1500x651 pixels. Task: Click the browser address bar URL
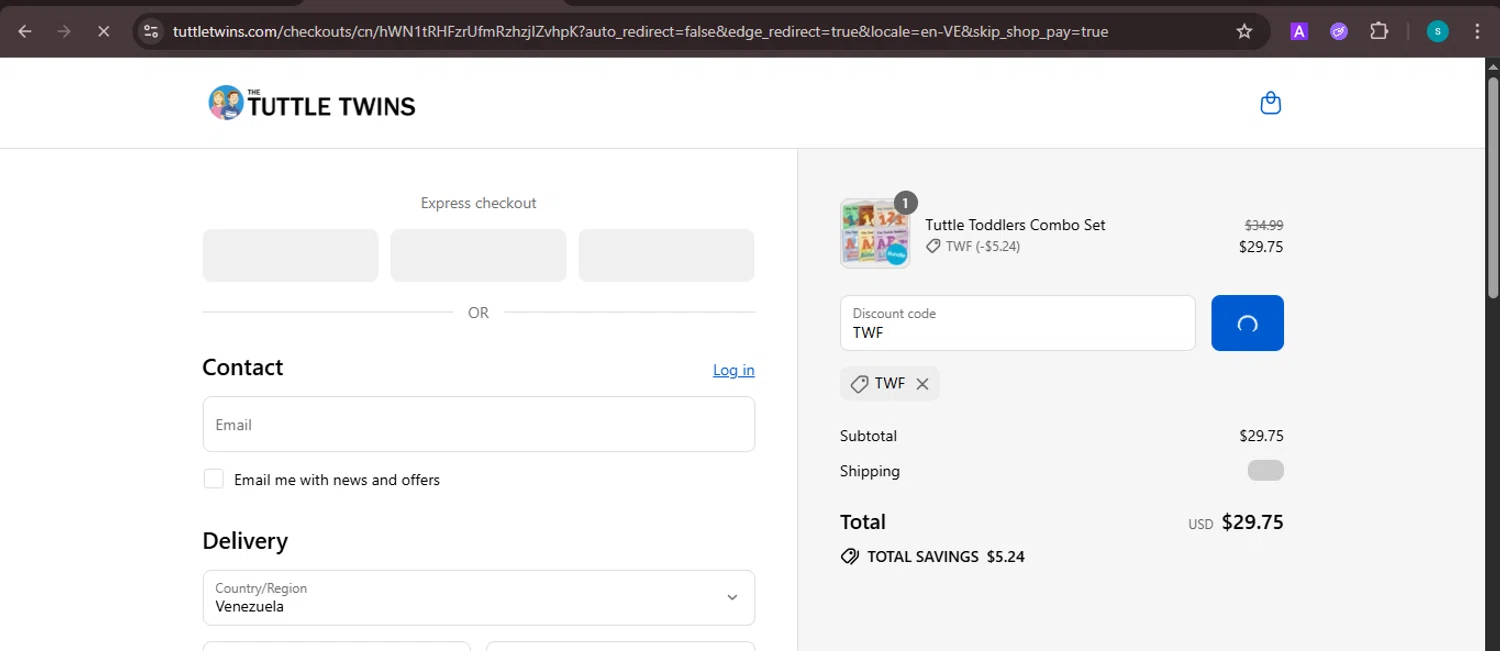[x=640, y=31]
